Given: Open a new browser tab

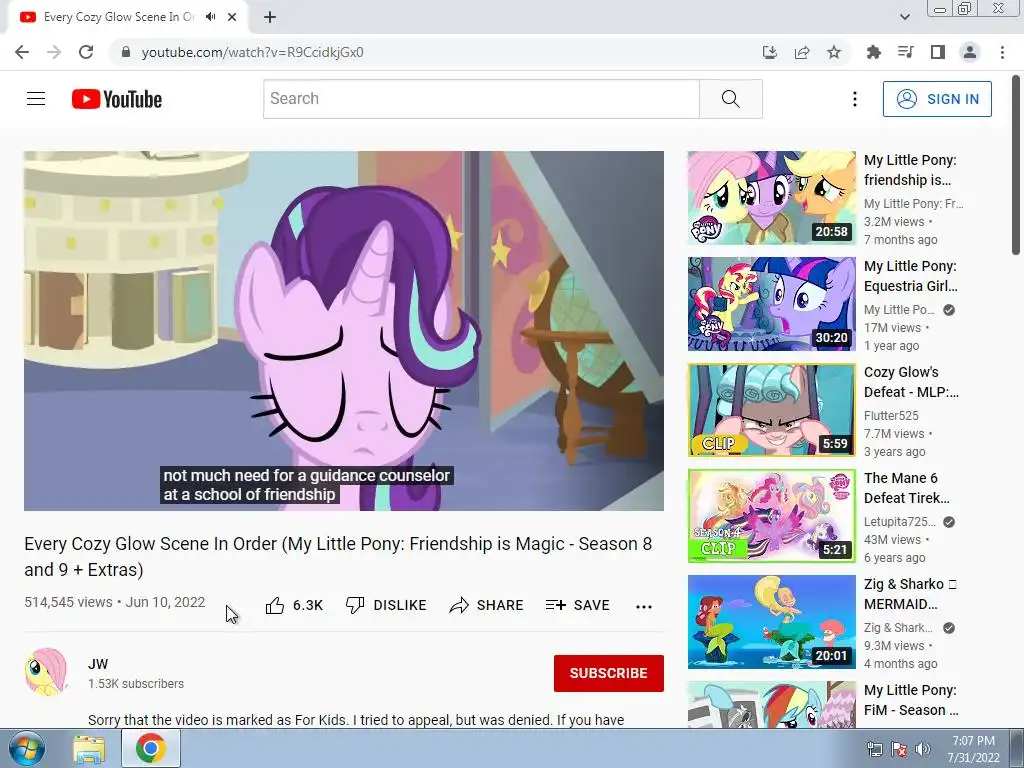Looking at the screenshot, I should pyautogui.click(x=270, y=17).
